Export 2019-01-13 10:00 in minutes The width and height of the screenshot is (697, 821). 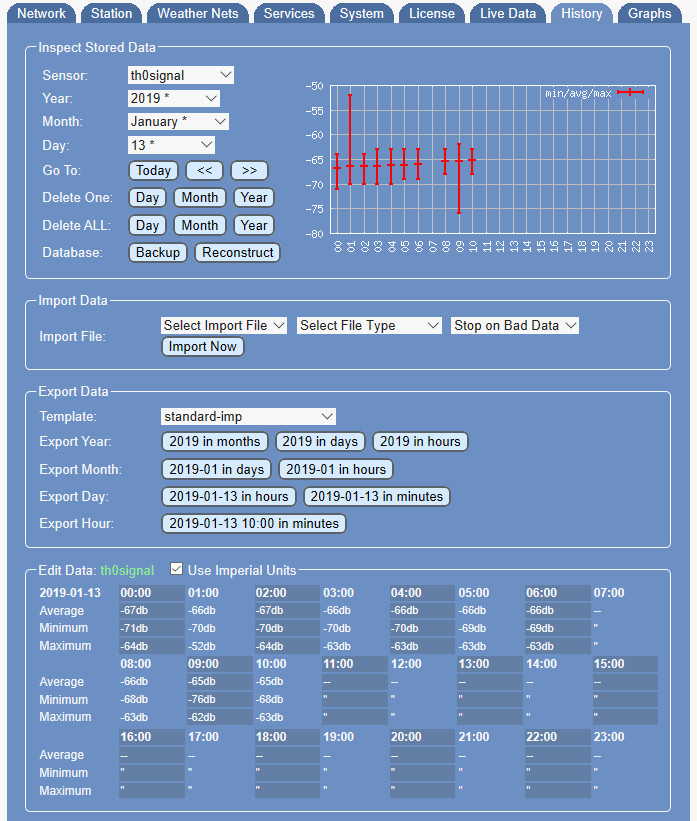tap(254, 524)
